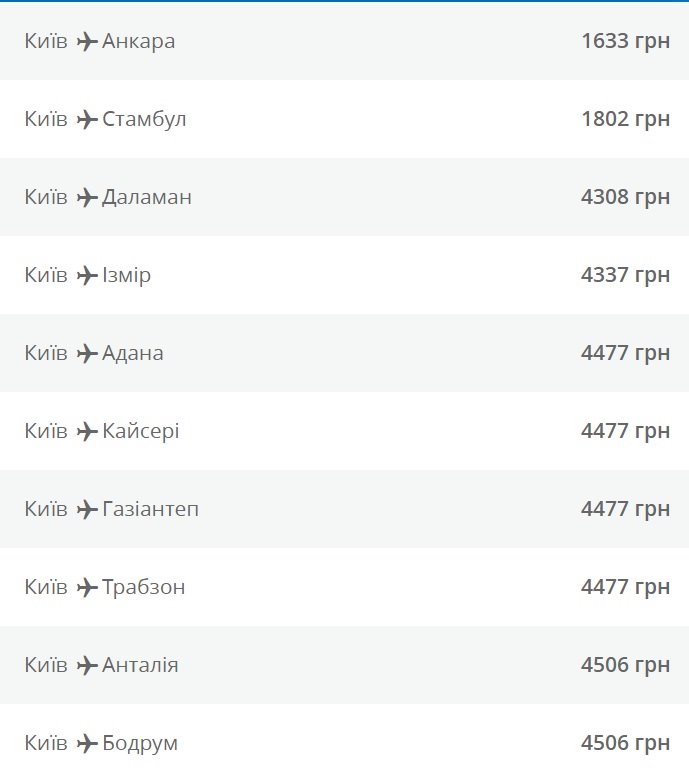
Task: Click the 1802 грн price for Стамбул
Action: [x=625, y=120]
